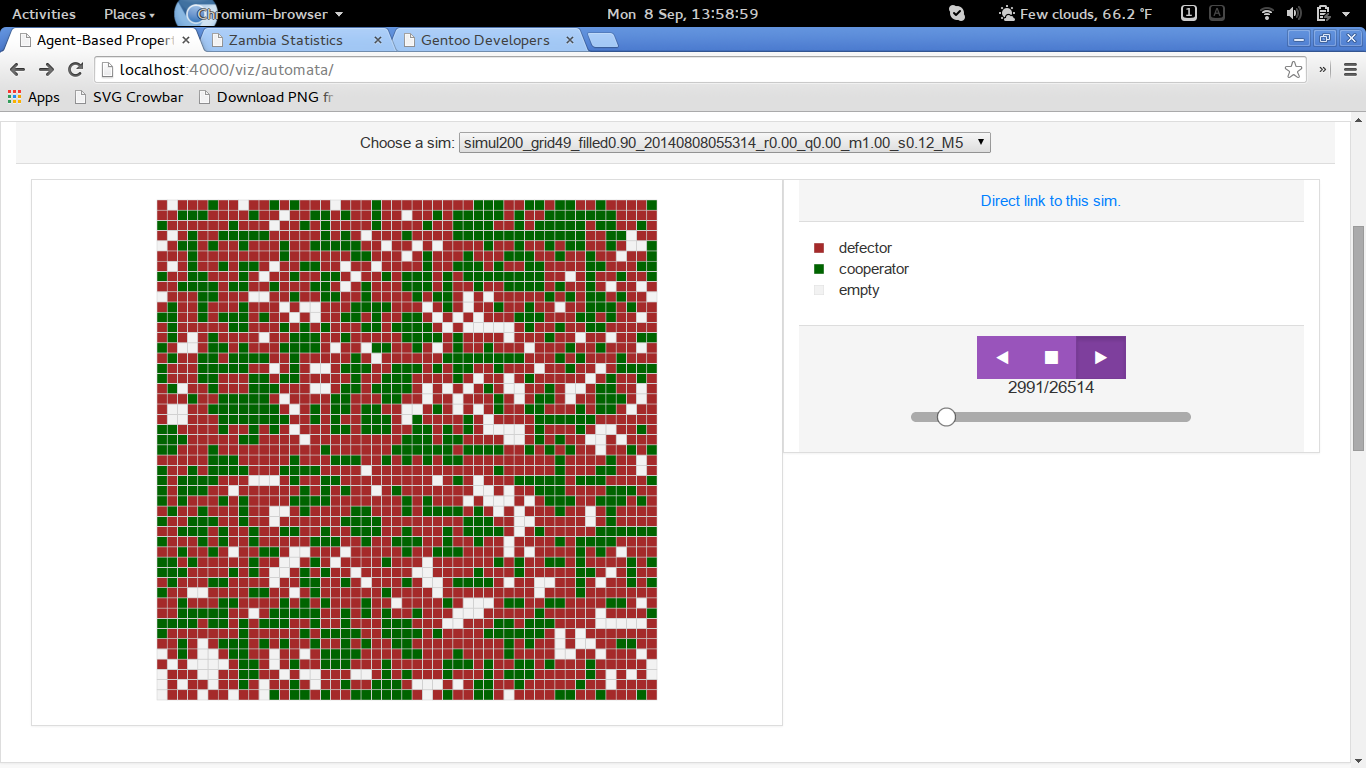Open the Places menu
Screen dimensions: 1366x768
[x=129, y=14]
